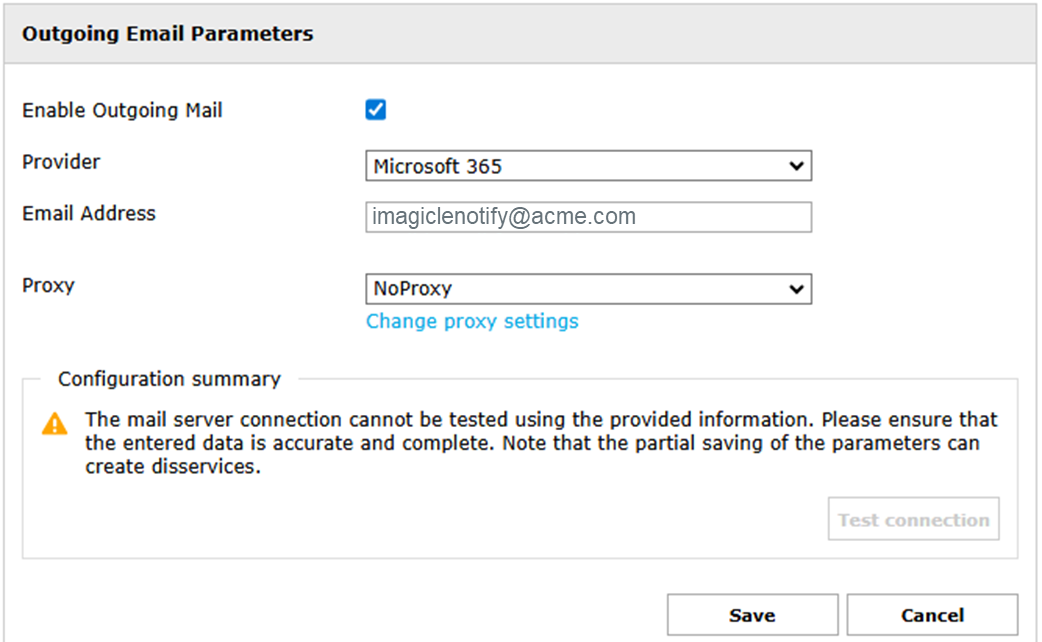Click the imagiclenotify@acme.com placeholder text
The height and width of the screenshot is (642, 1042).
pyautogui.click(x=504, y=217)
